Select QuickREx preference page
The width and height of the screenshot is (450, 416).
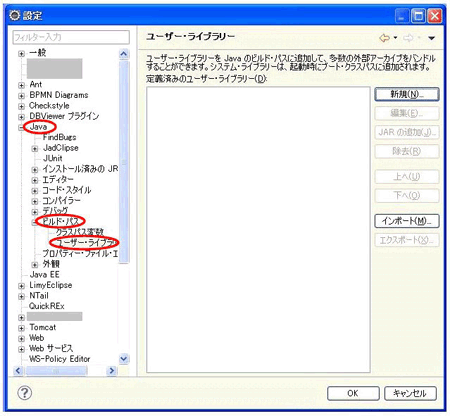point(47,306)
